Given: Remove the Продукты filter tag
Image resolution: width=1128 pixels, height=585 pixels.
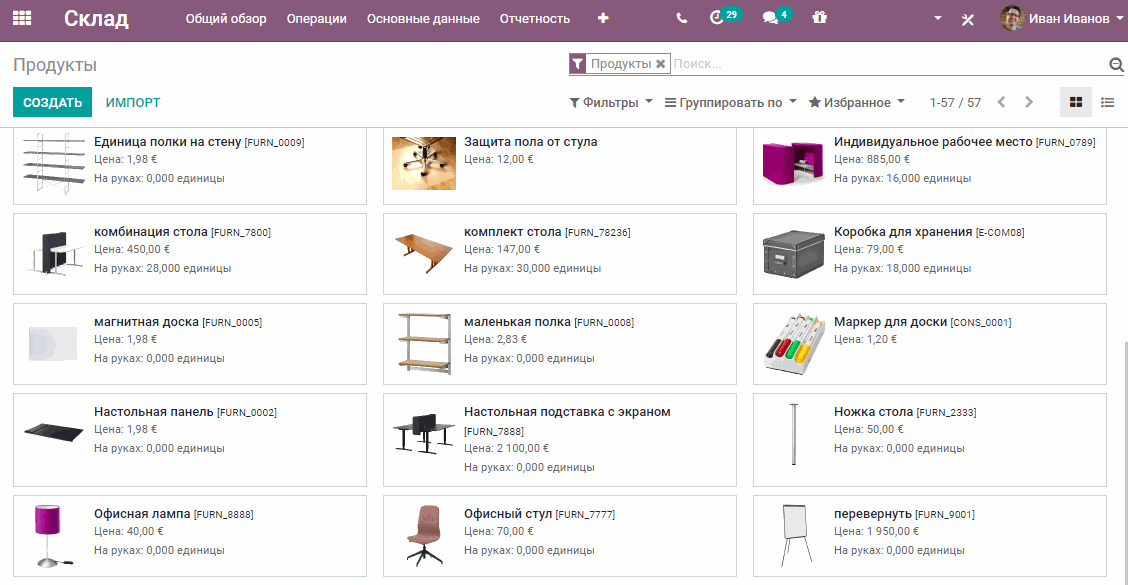Looking at the screenshot, I should pos(660,62).
